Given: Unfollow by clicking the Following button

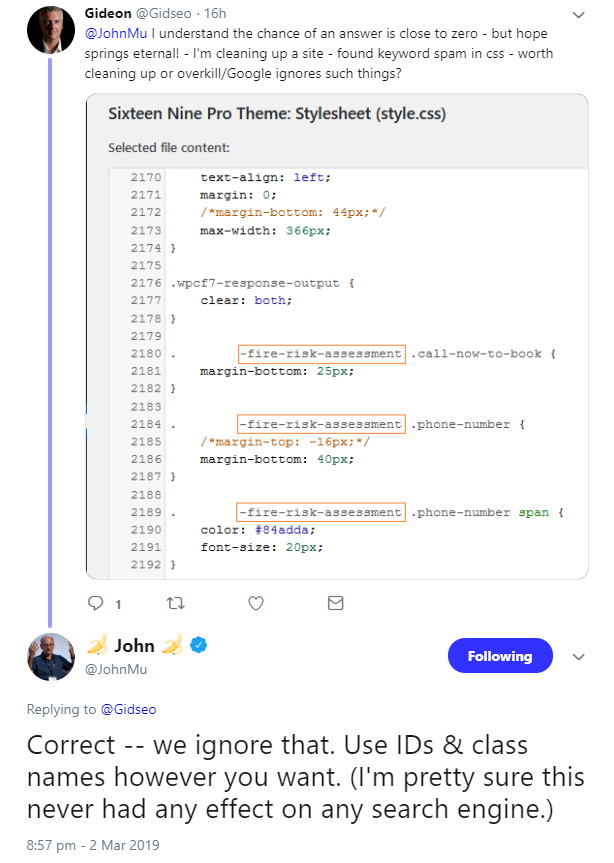Looking at the screenshot, I should pyautogui.click(x=500, y=656).
